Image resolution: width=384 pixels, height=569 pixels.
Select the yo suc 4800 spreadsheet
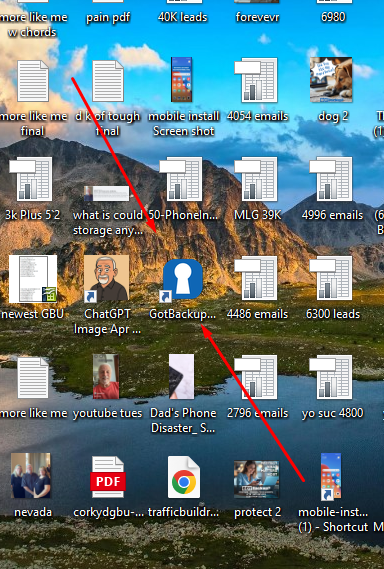click(332, 377)
